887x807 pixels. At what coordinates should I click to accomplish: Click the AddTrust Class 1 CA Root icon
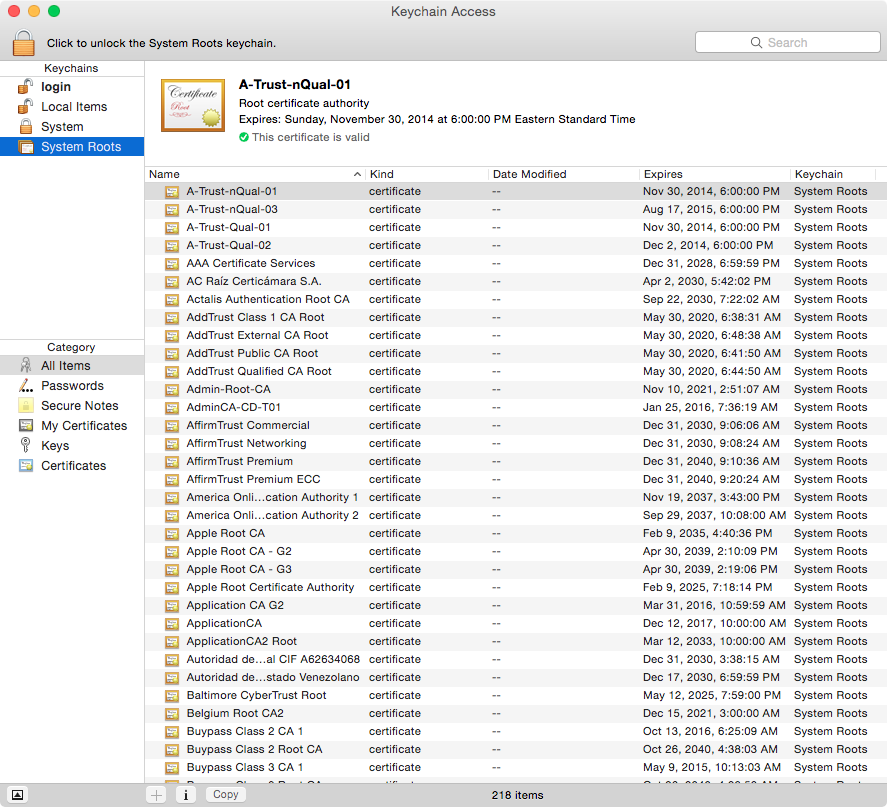pyautogui.click(x=172, y=318)
